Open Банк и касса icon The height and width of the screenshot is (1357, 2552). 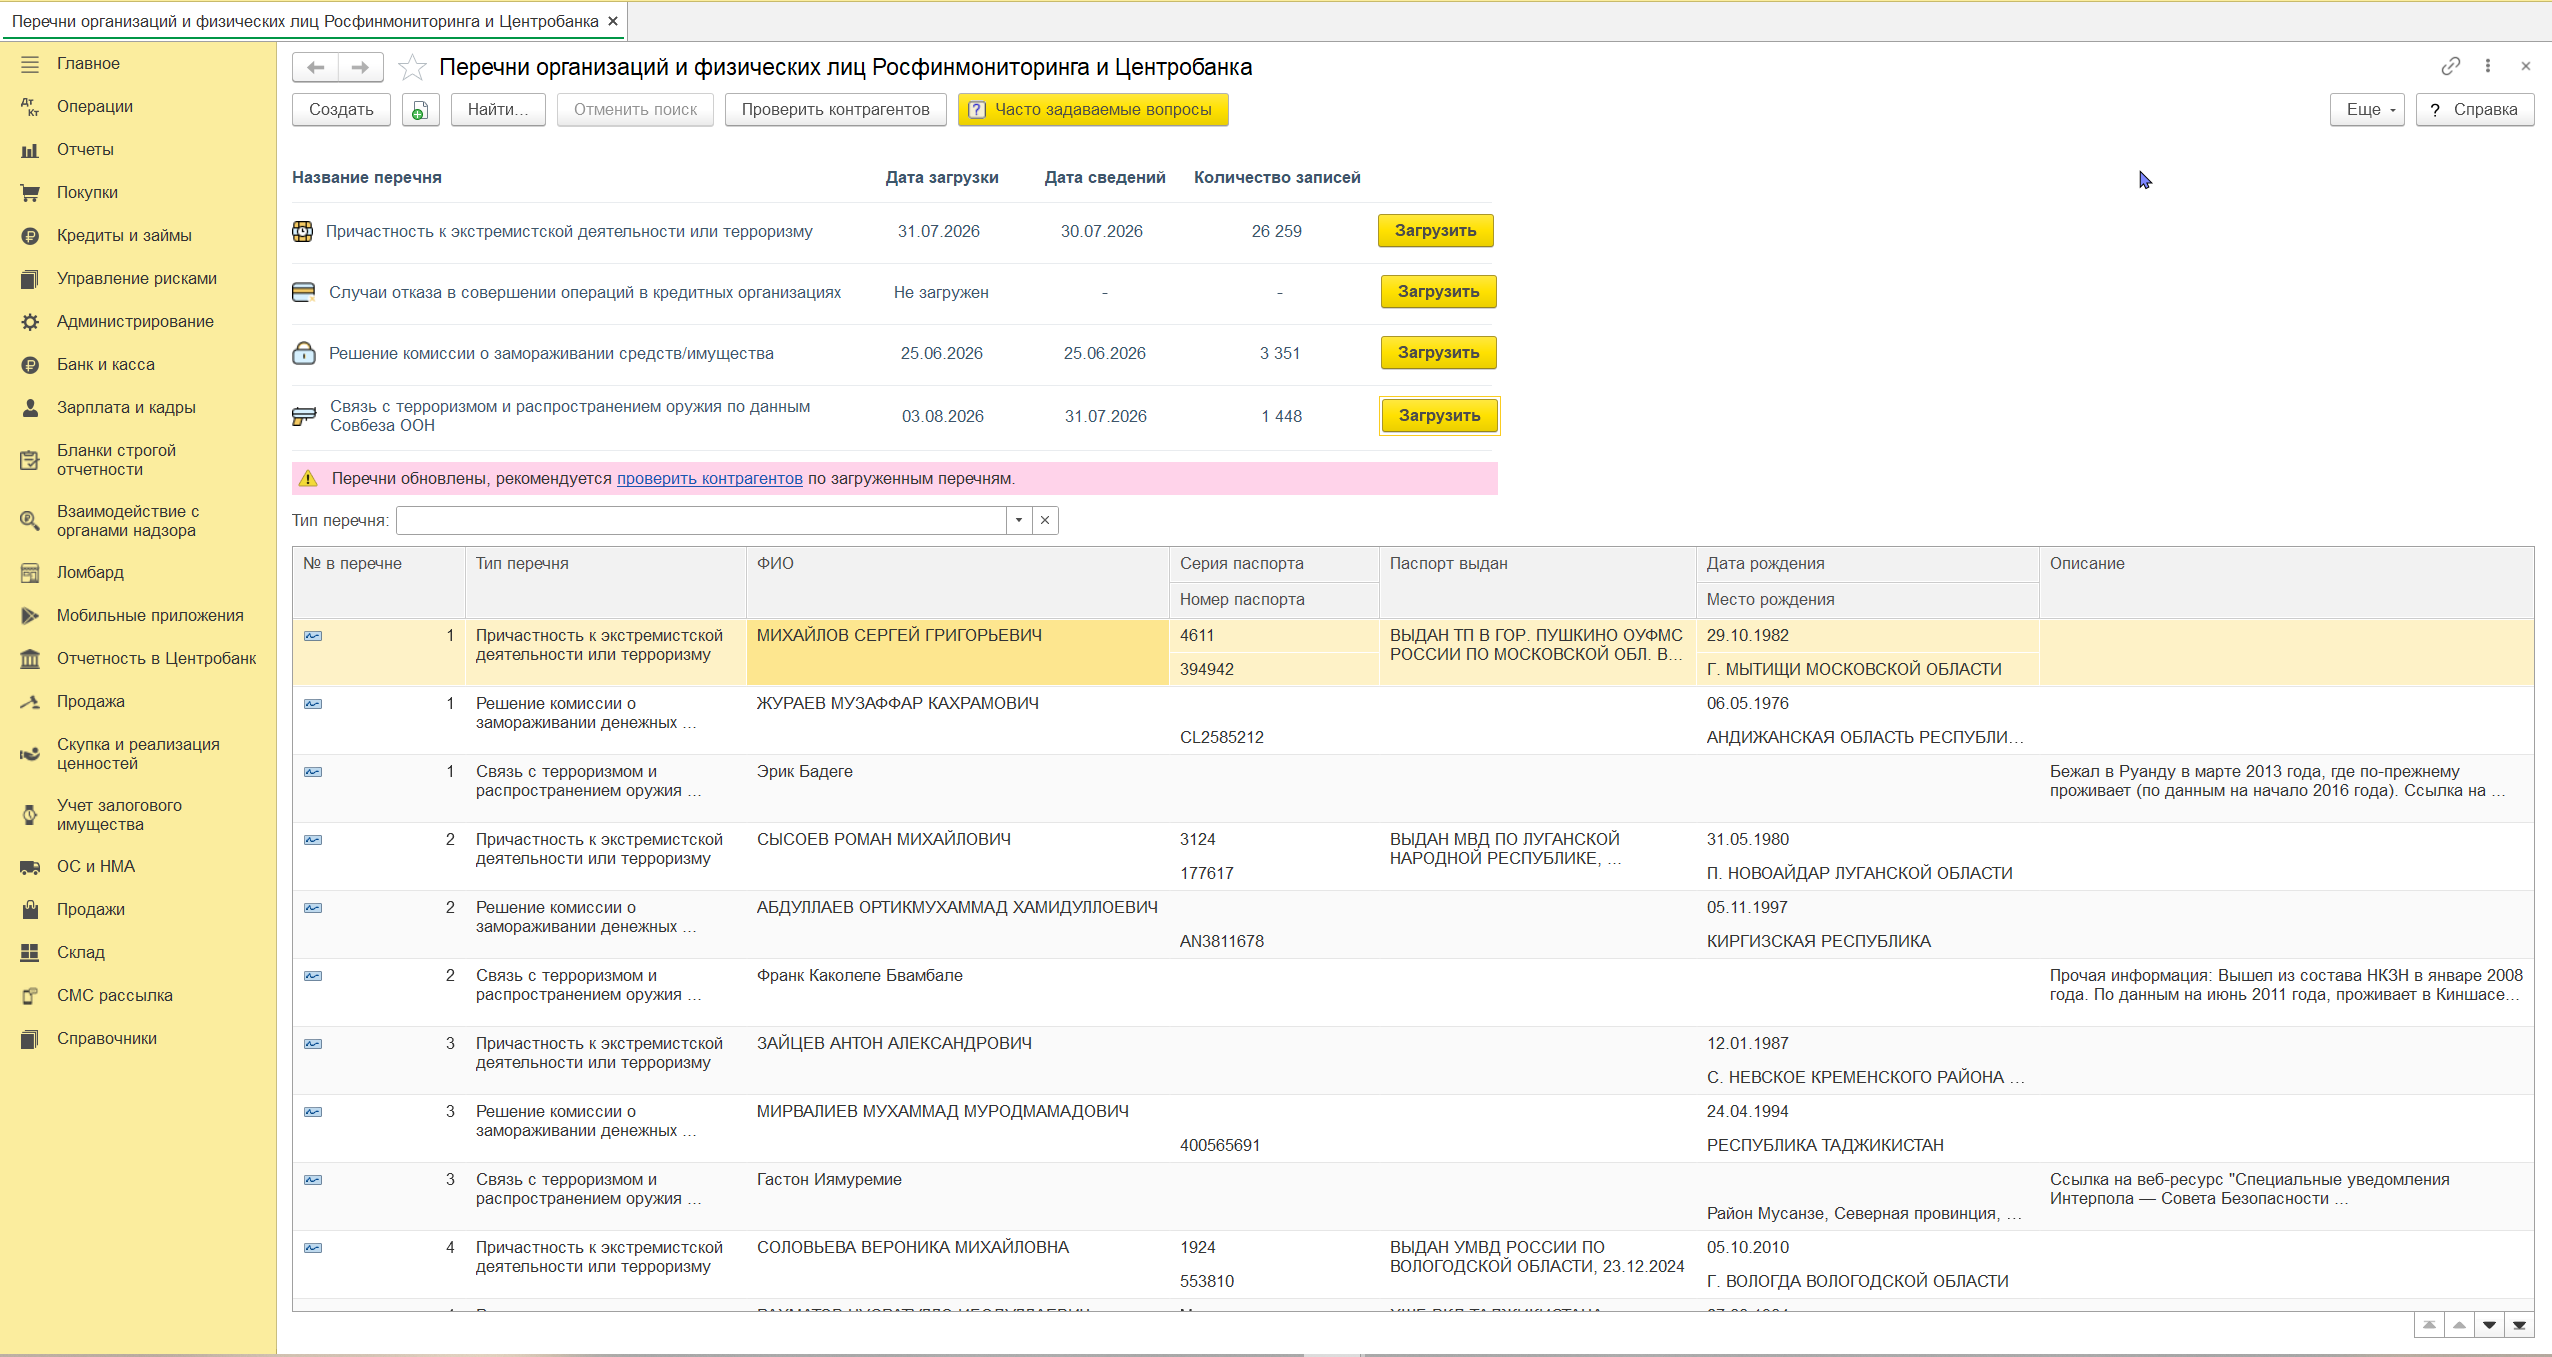[30, 365]
